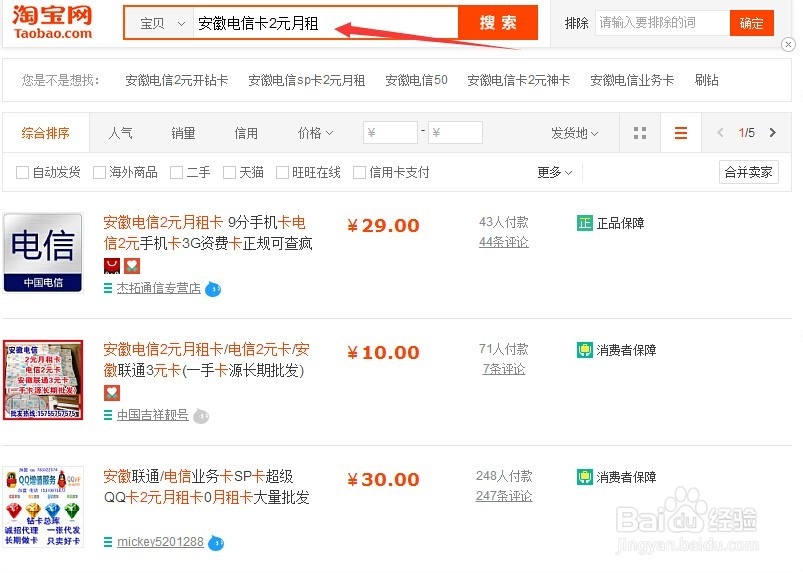Click the orange 搜索 button
This screenshot has height=573, width=803.
point(498,23)
